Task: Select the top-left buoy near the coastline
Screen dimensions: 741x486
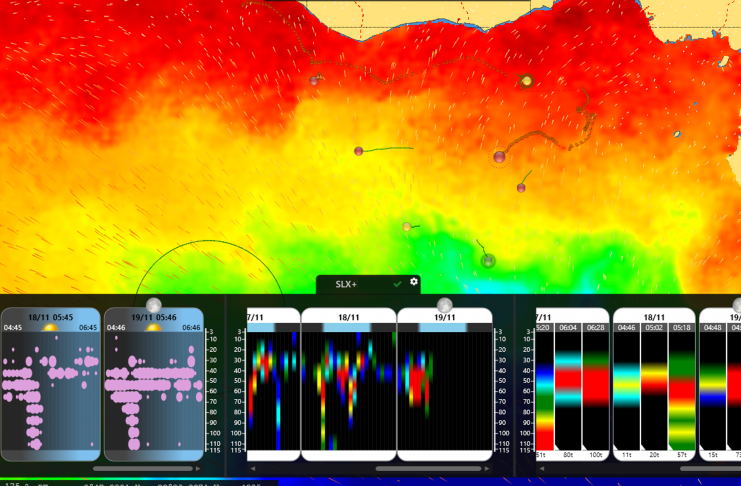Action: click(x=315, y=80)
